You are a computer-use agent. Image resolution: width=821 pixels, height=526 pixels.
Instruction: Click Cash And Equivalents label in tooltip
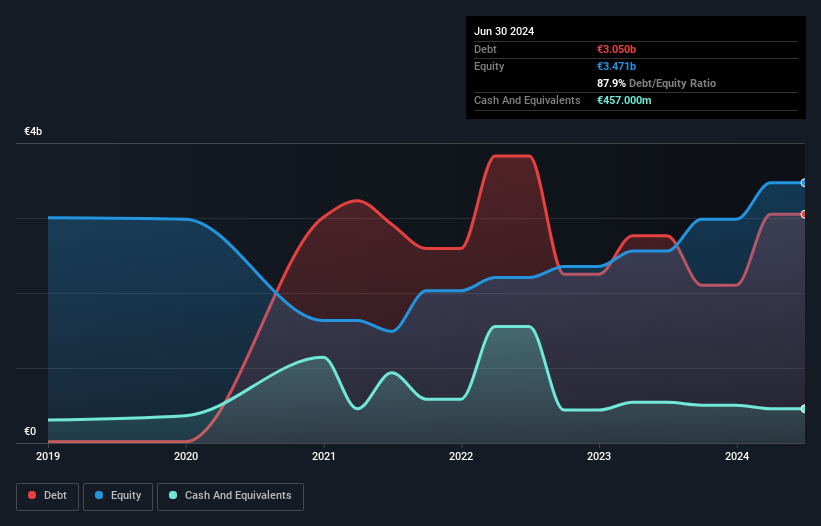tap(527, 100)
